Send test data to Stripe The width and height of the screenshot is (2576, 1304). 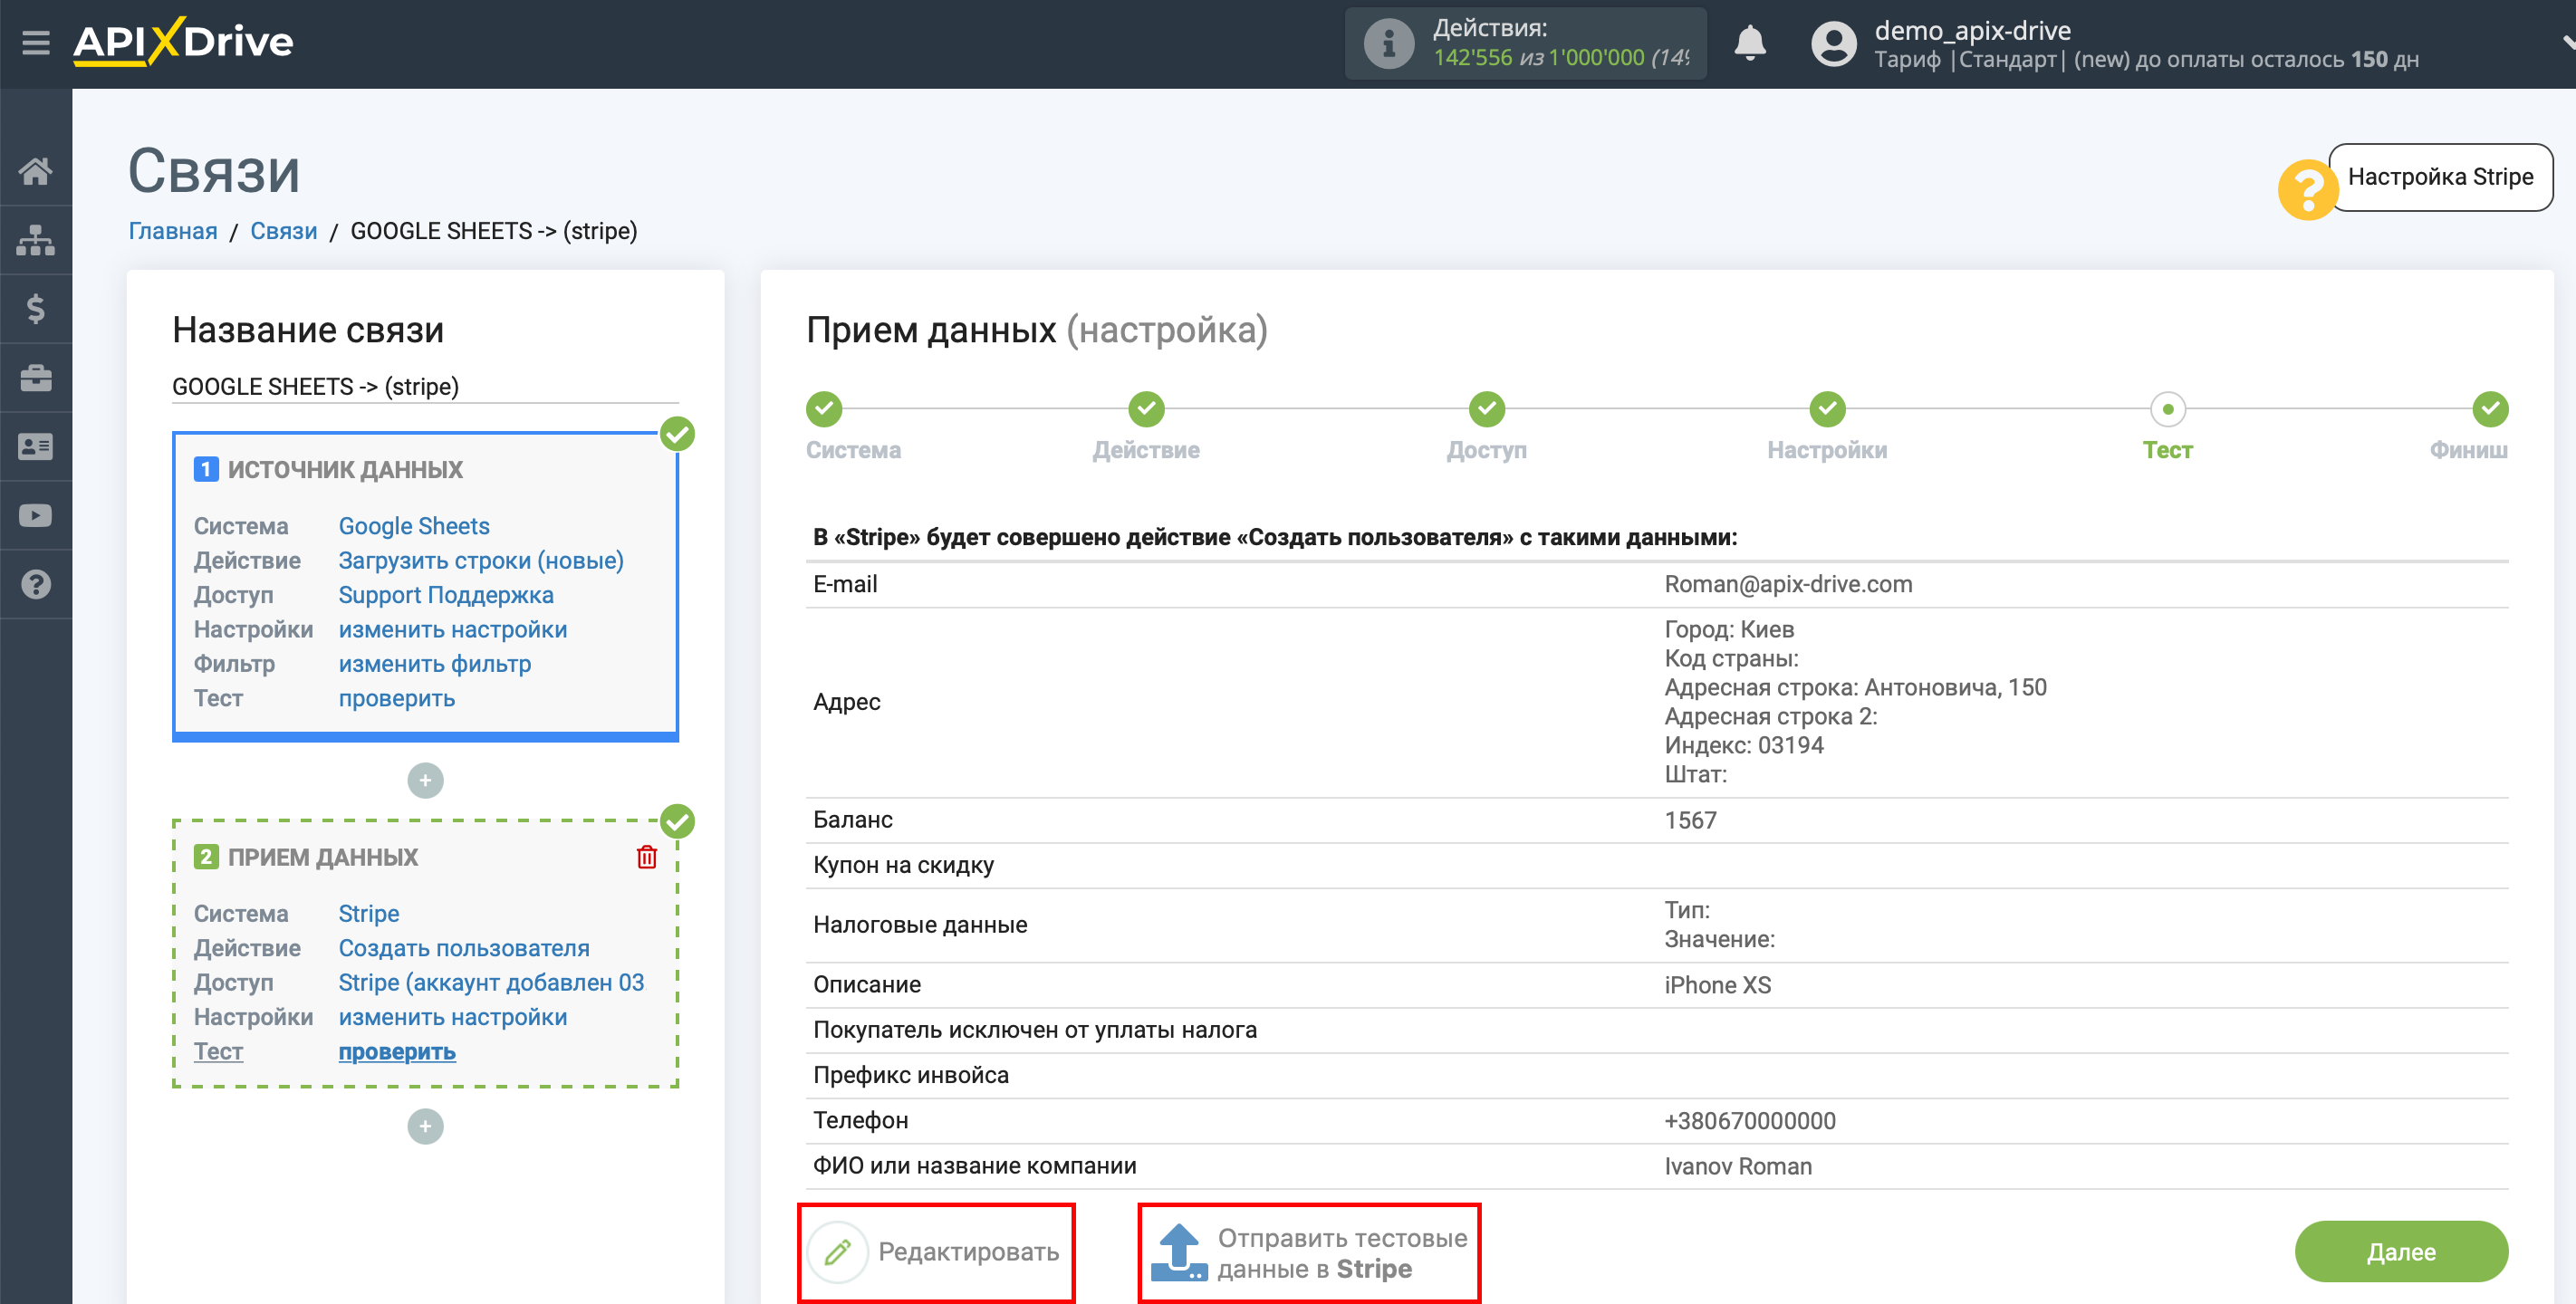1309,1252
